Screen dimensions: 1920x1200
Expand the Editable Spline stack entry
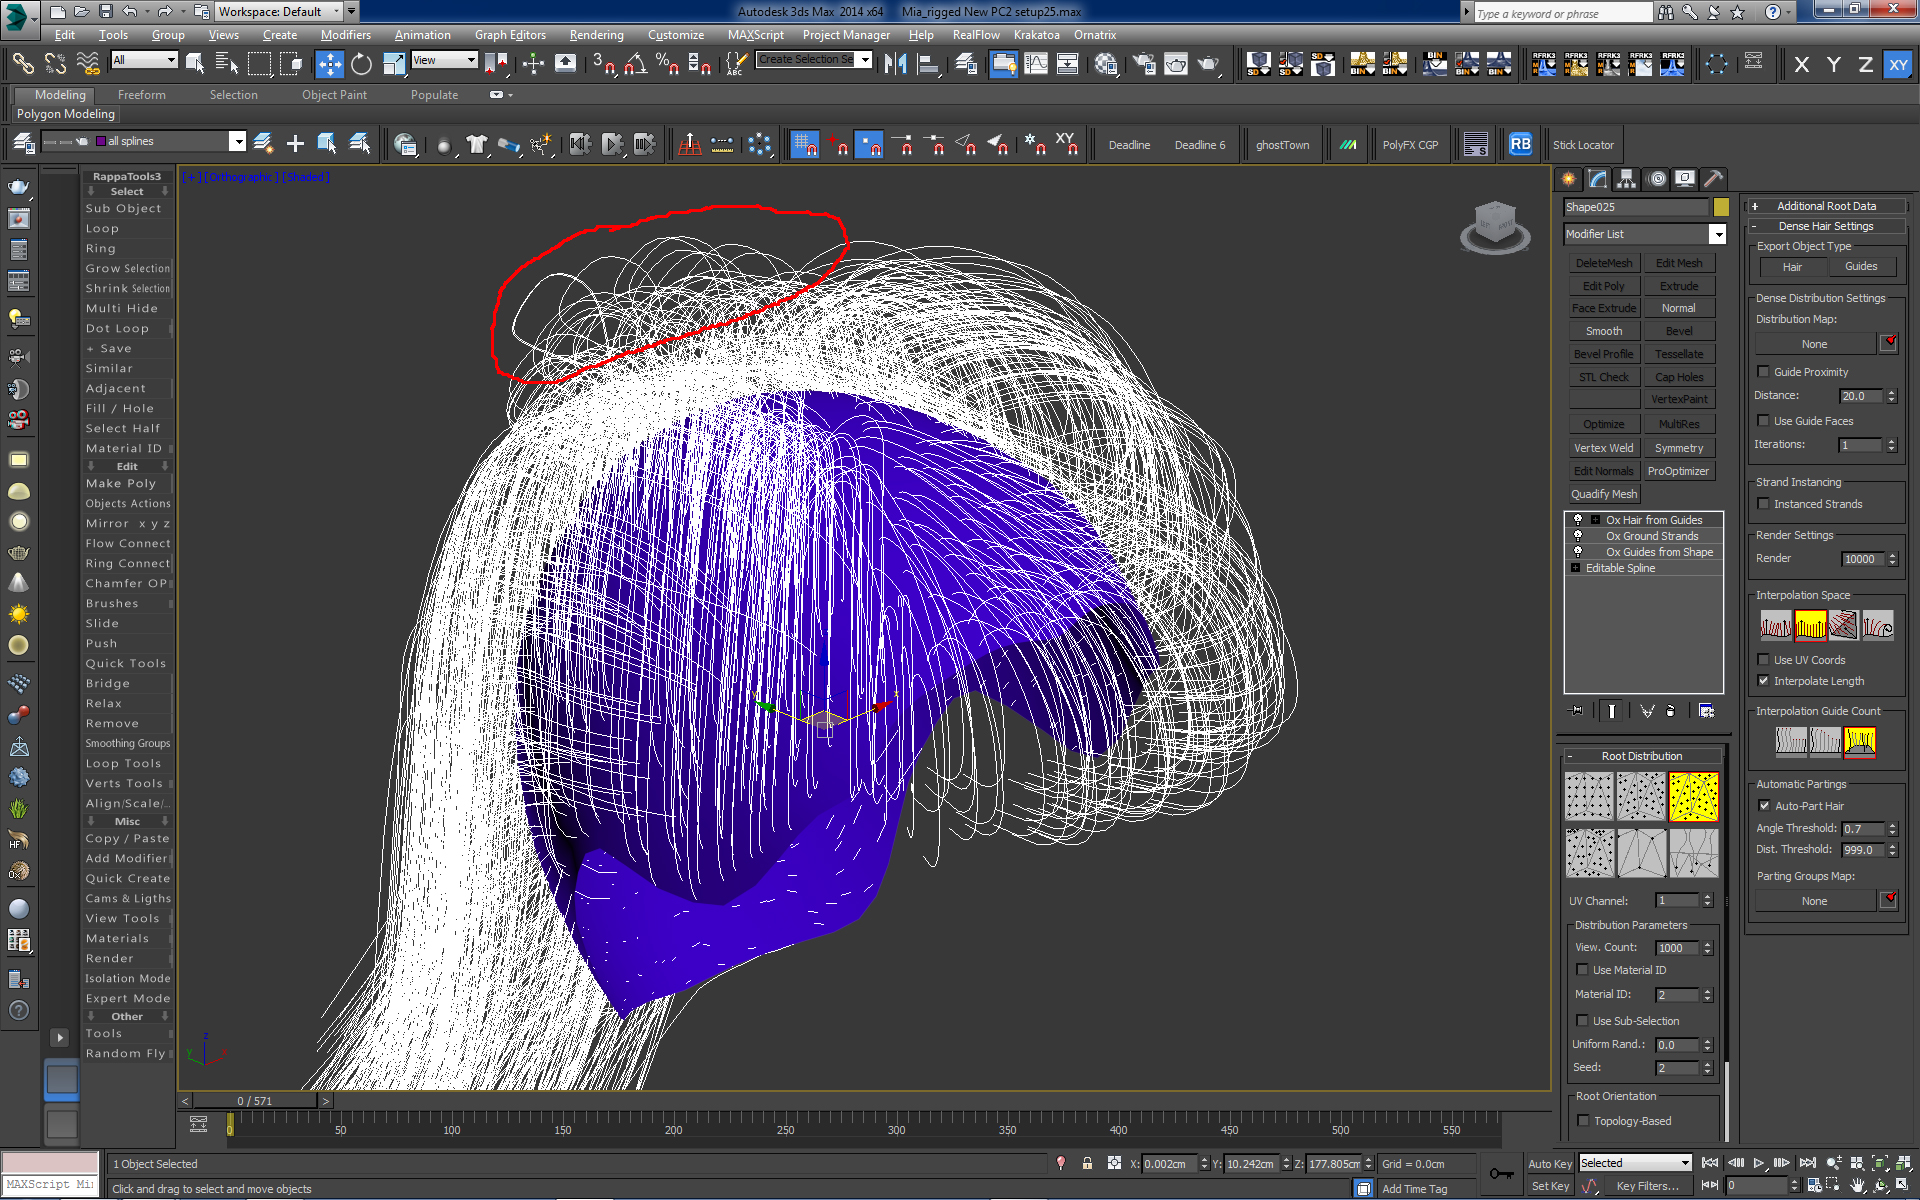coord(1576,568)
